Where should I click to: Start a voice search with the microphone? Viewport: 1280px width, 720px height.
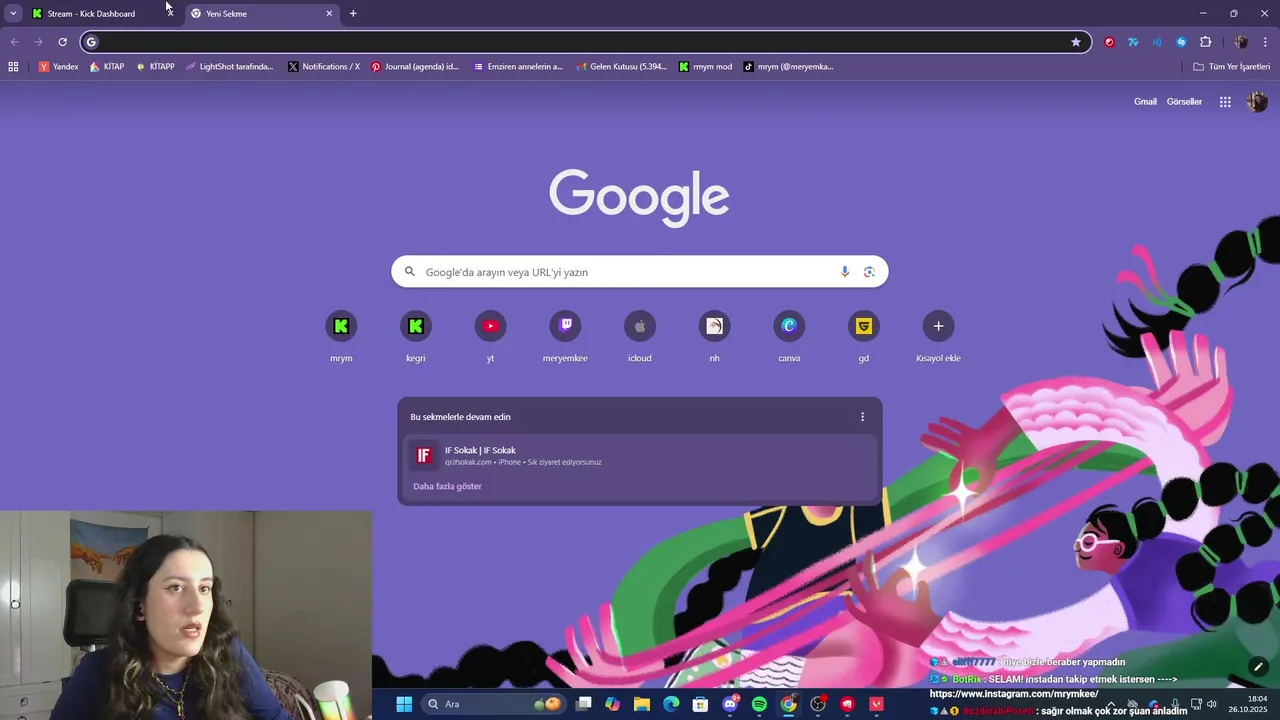[845, 272]
